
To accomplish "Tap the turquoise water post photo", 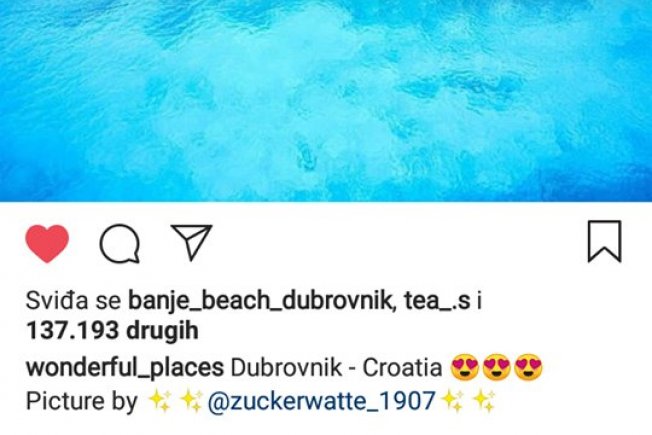I will tap(326, 101).
